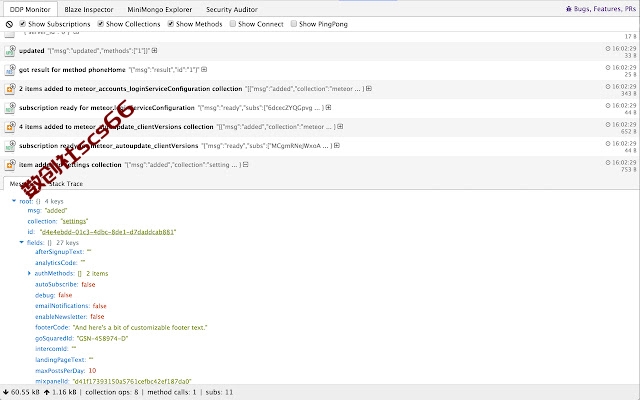The image size is (640, 400).
Task: Enable Show PingPong checkbox
Action: (x=293, y=24)
